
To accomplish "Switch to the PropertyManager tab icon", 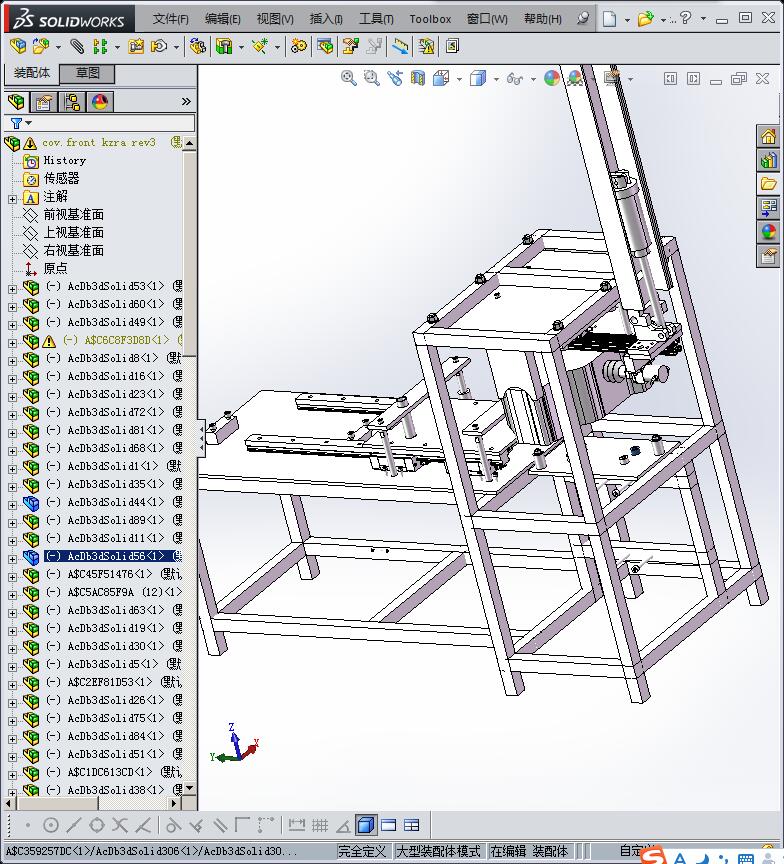I will click(x=44, y=102).
